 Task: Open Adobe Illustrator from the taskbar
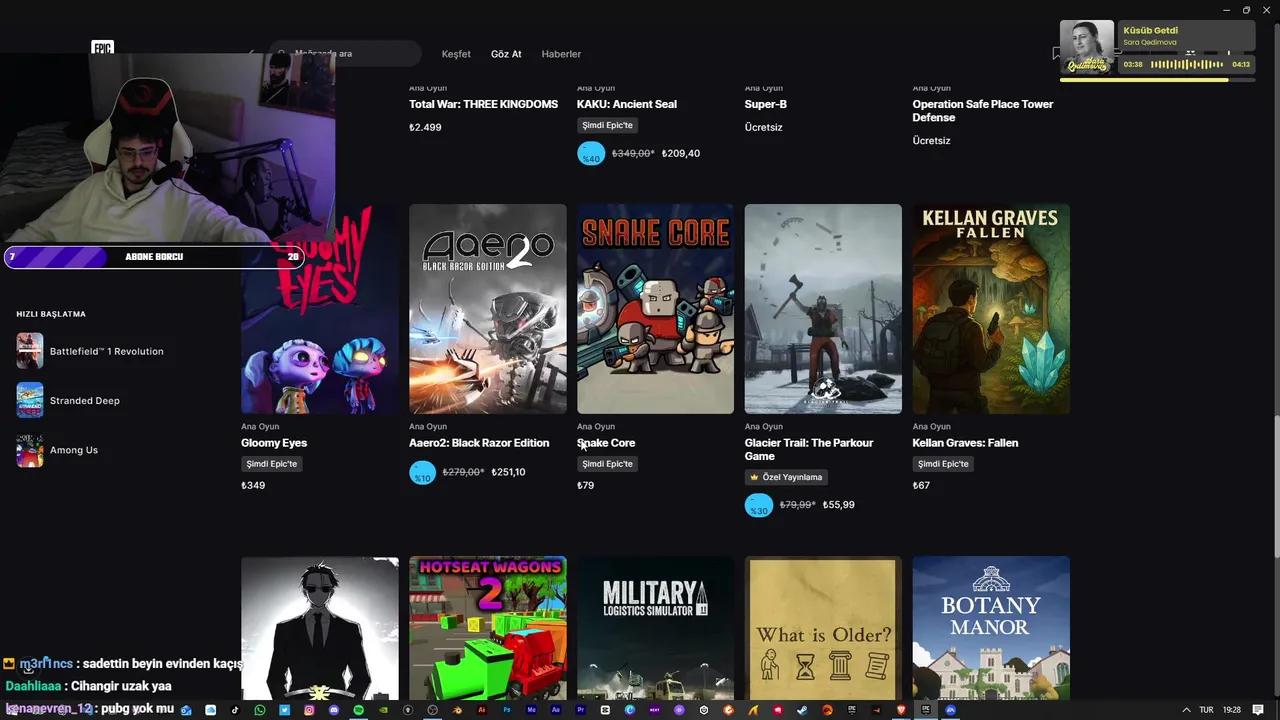coord(482,710)
